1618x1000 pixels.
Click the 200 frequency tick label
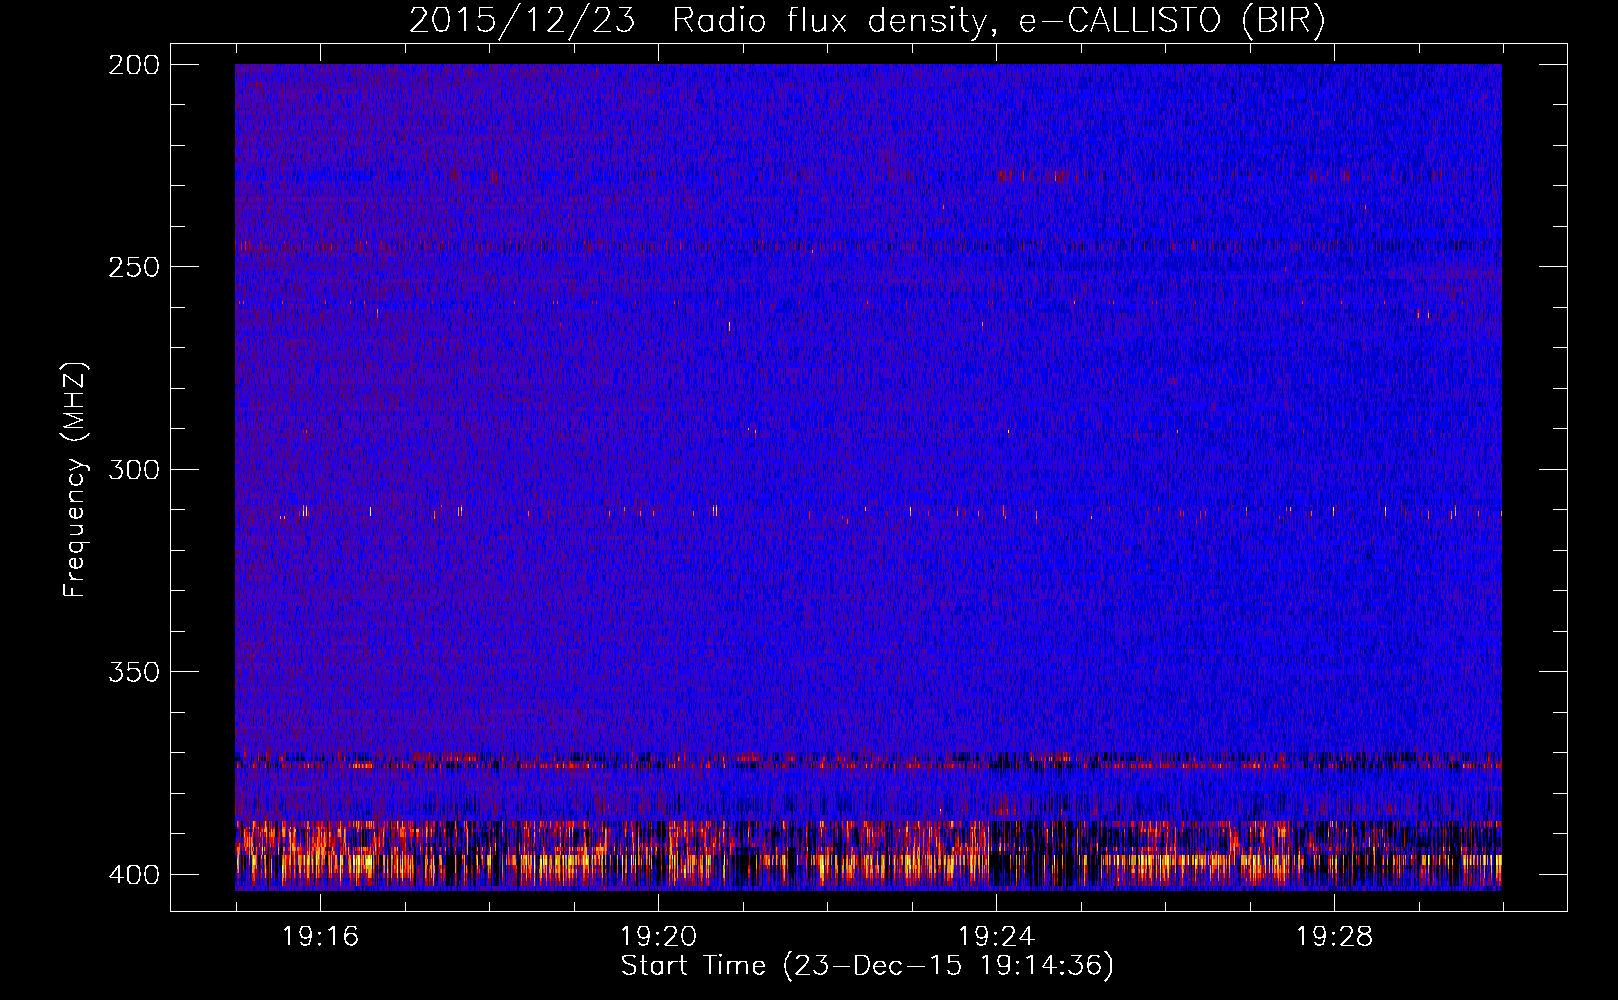click(133, 65)
